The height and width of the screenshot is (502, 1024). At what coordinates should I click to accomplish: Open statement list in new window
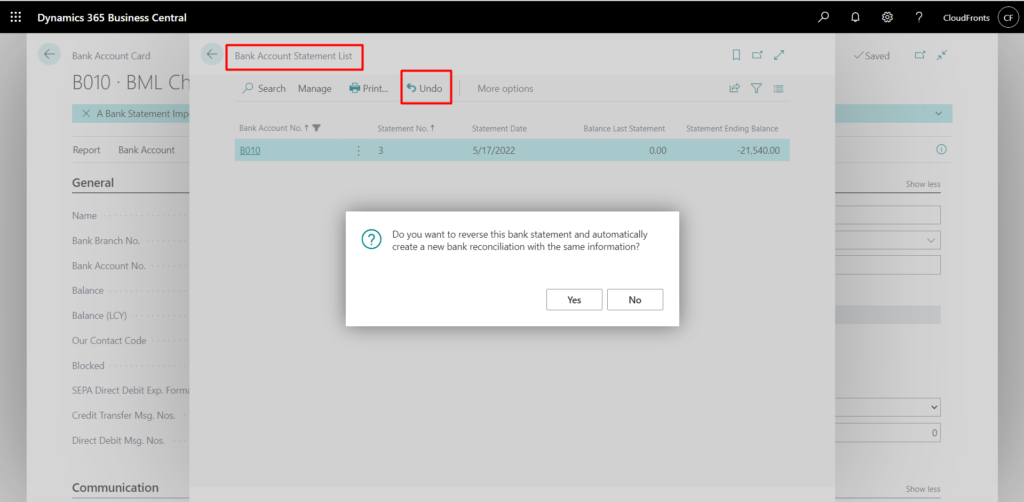point(757,55)
